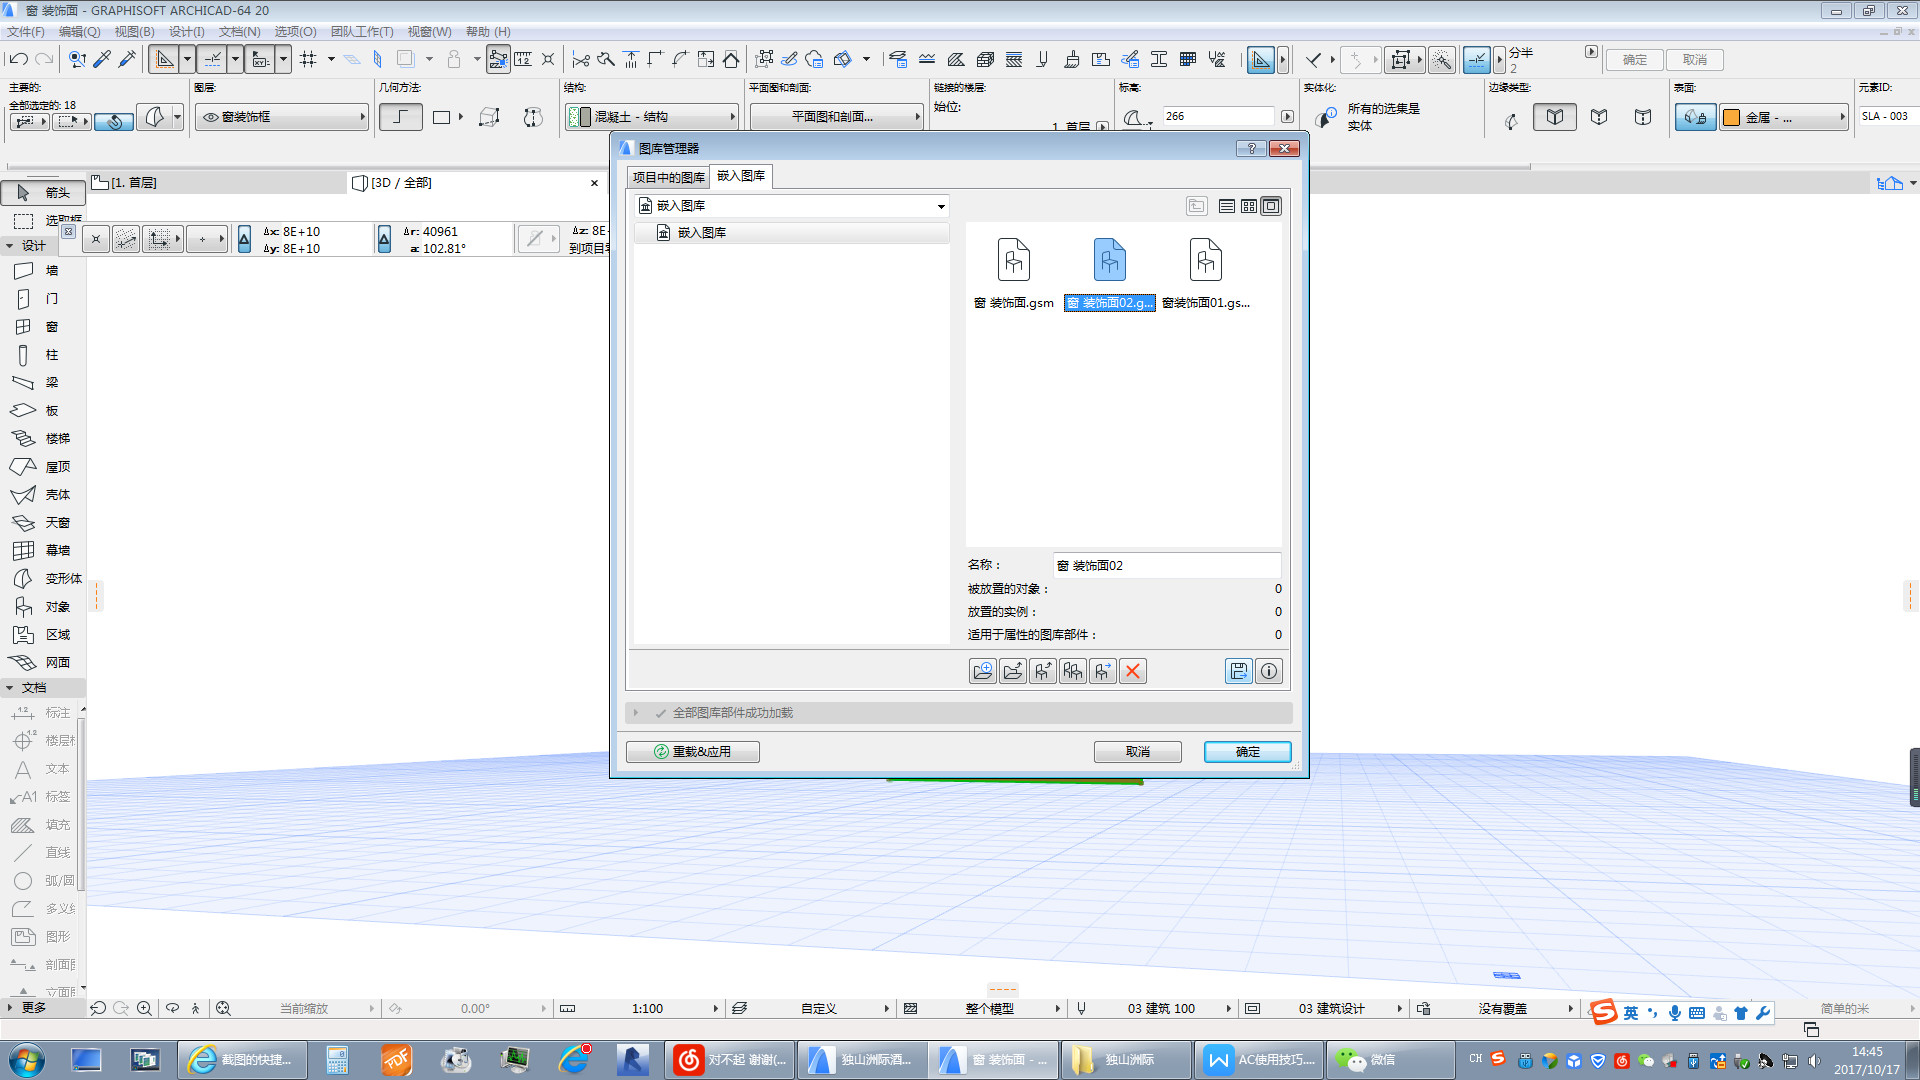Click the zoom-in magnifier in bottom bar
This screenshot has height=1080, width=1920.
(145, 1009)
